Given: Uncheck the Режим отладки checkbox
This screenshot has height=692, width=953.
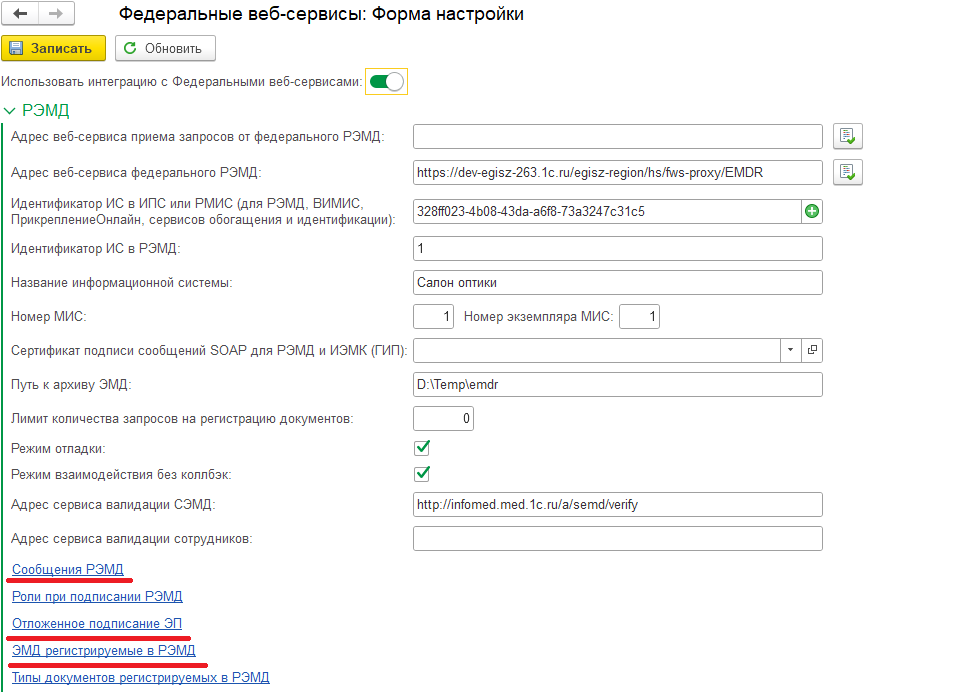Looking at the screenshot, I should pyautogui.click(x=422, y=448).
